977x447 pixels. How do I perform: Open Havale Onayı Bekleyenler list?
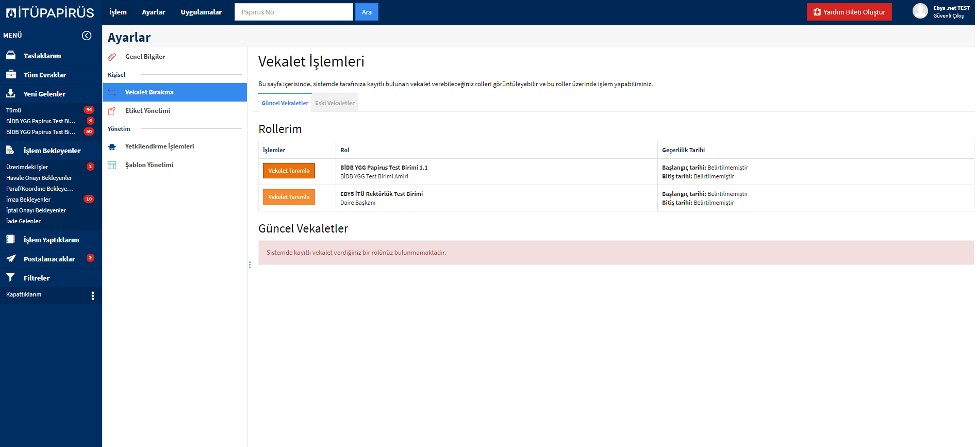tap(39, 178)
